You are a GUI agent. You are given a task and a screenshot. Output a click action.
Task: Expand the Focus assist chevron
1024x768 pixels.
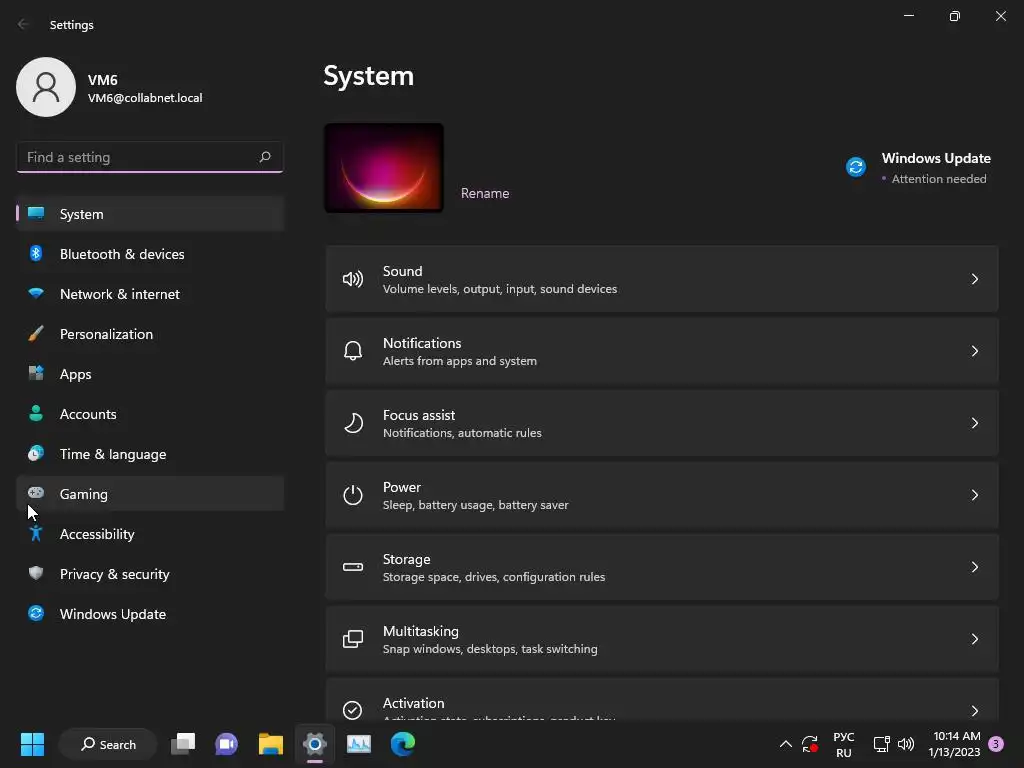[974, 423]
